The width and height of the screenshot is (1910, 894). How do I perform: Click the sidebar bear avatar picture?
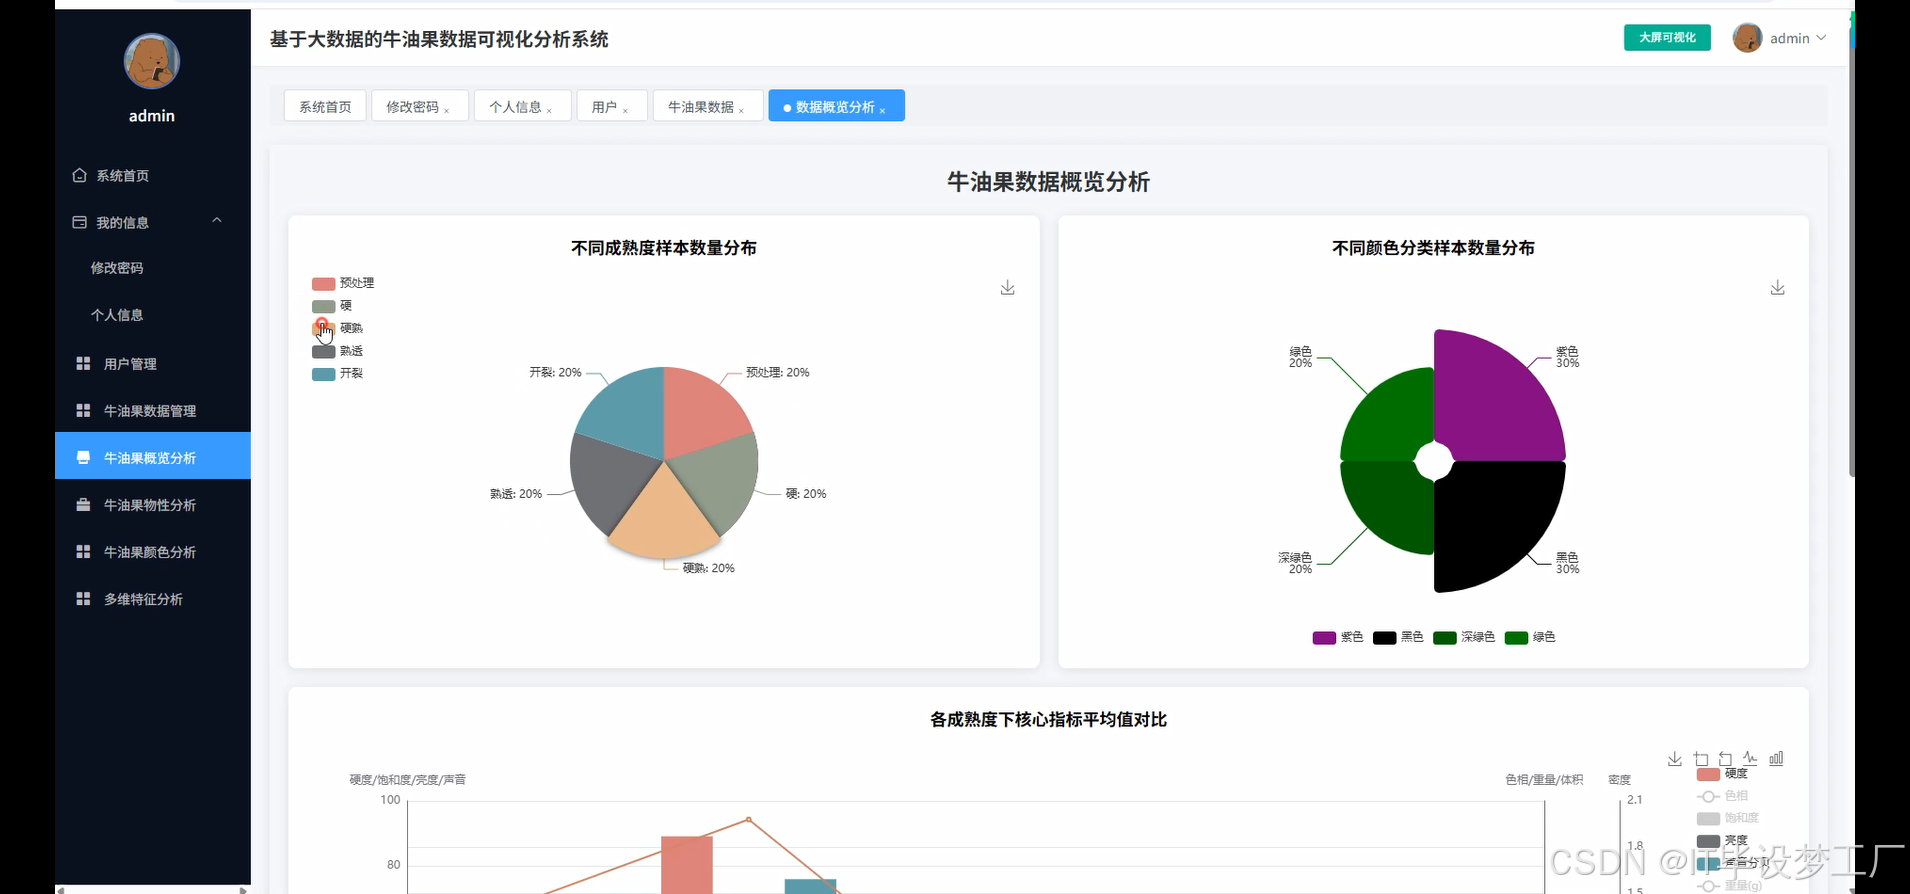point(152,61)
